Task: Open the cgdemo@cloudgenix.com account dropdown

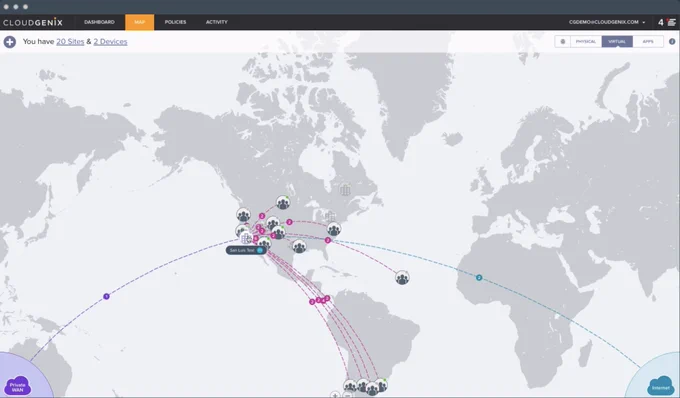Action: click(607, 22)
